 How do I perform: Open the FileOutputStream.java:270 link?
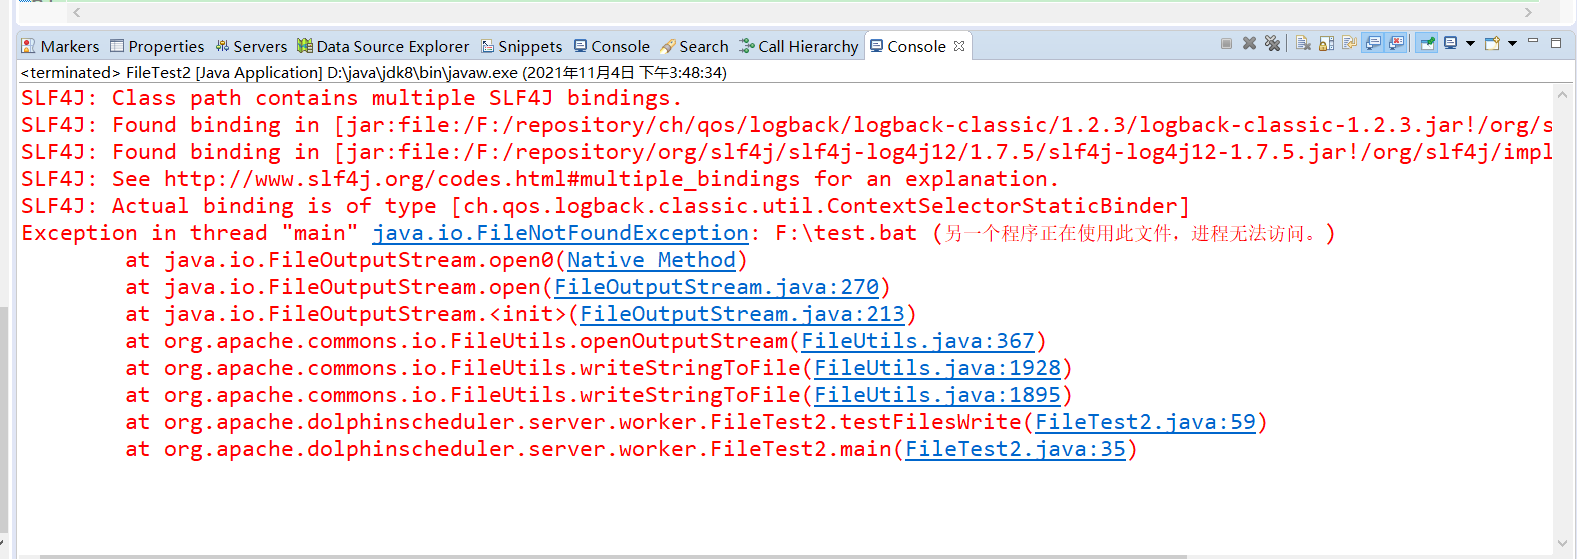tap(717, 287)
